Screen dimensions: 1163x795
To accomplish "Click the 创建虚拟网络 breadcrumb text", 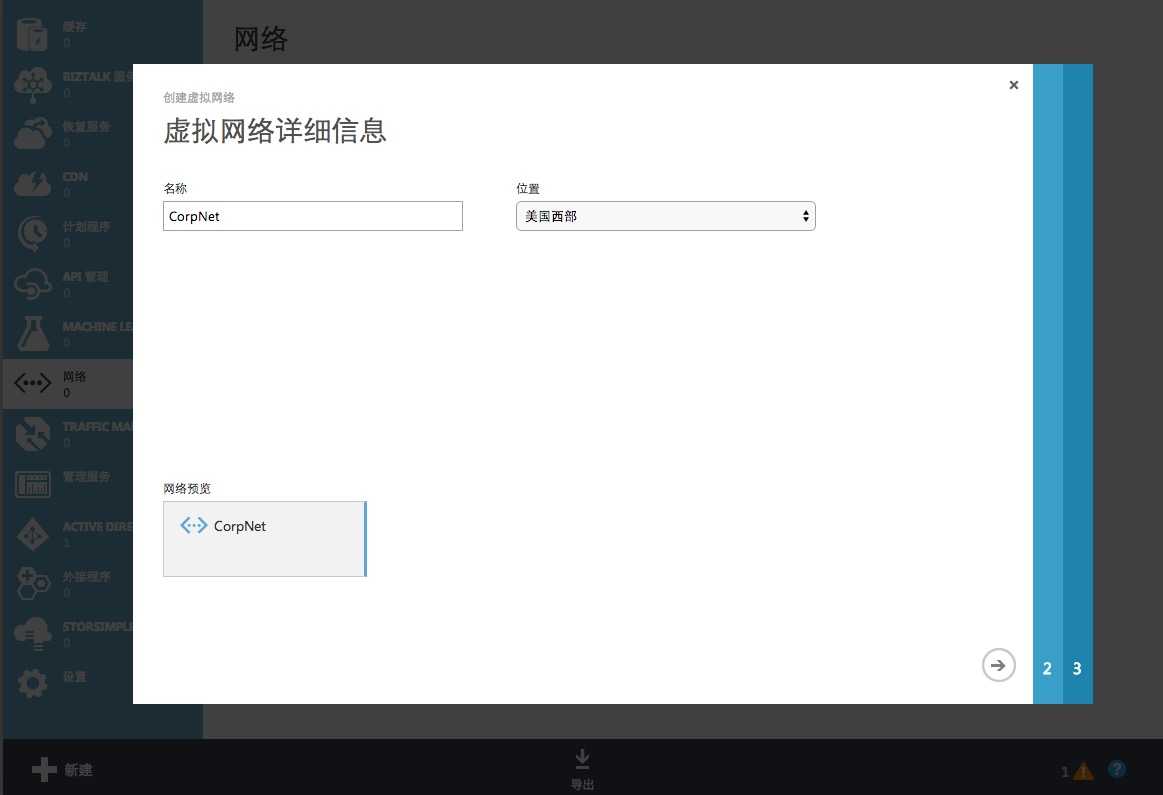I will (x=199, y=97).
